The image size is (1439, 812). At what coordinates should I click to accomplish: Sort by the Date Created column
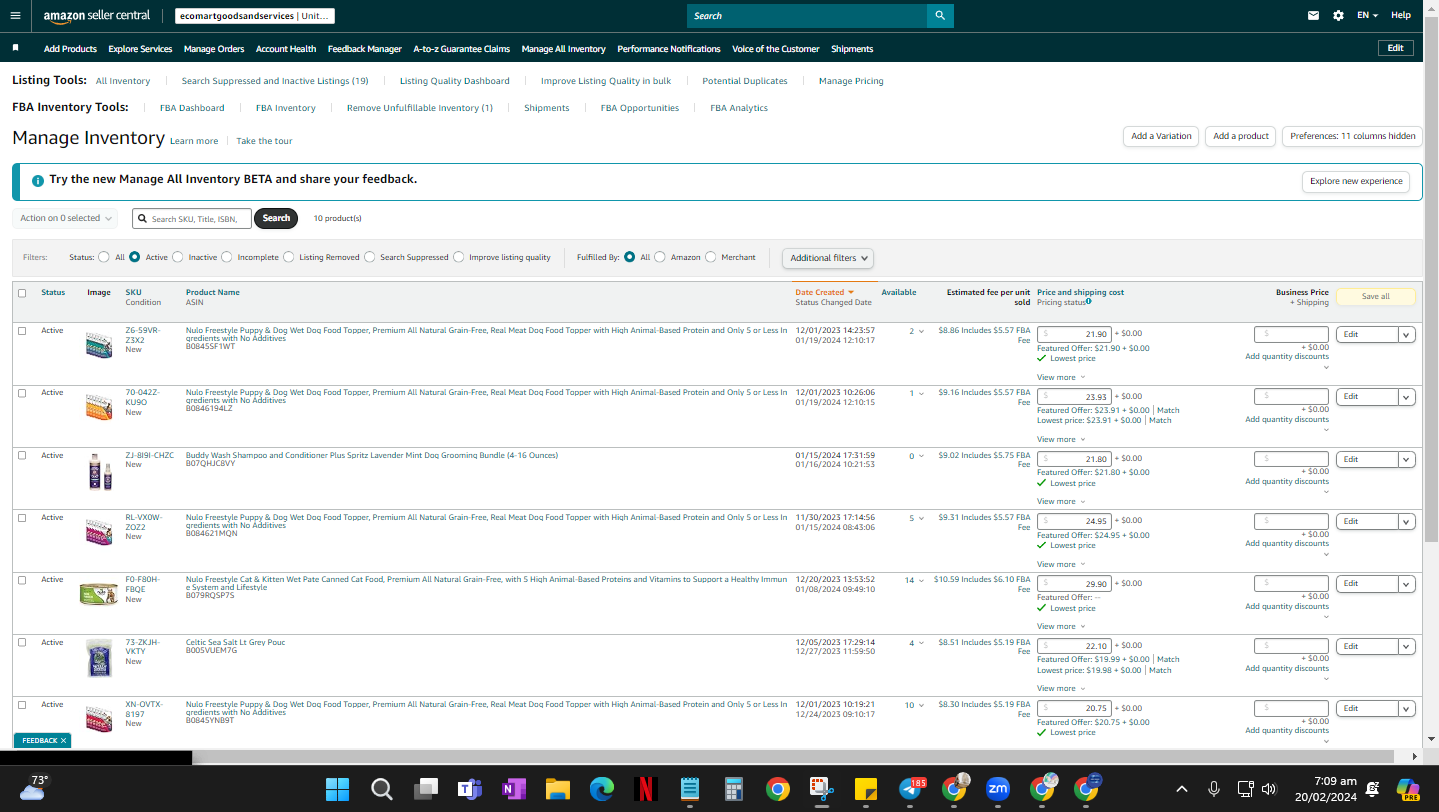pos(824,292)
